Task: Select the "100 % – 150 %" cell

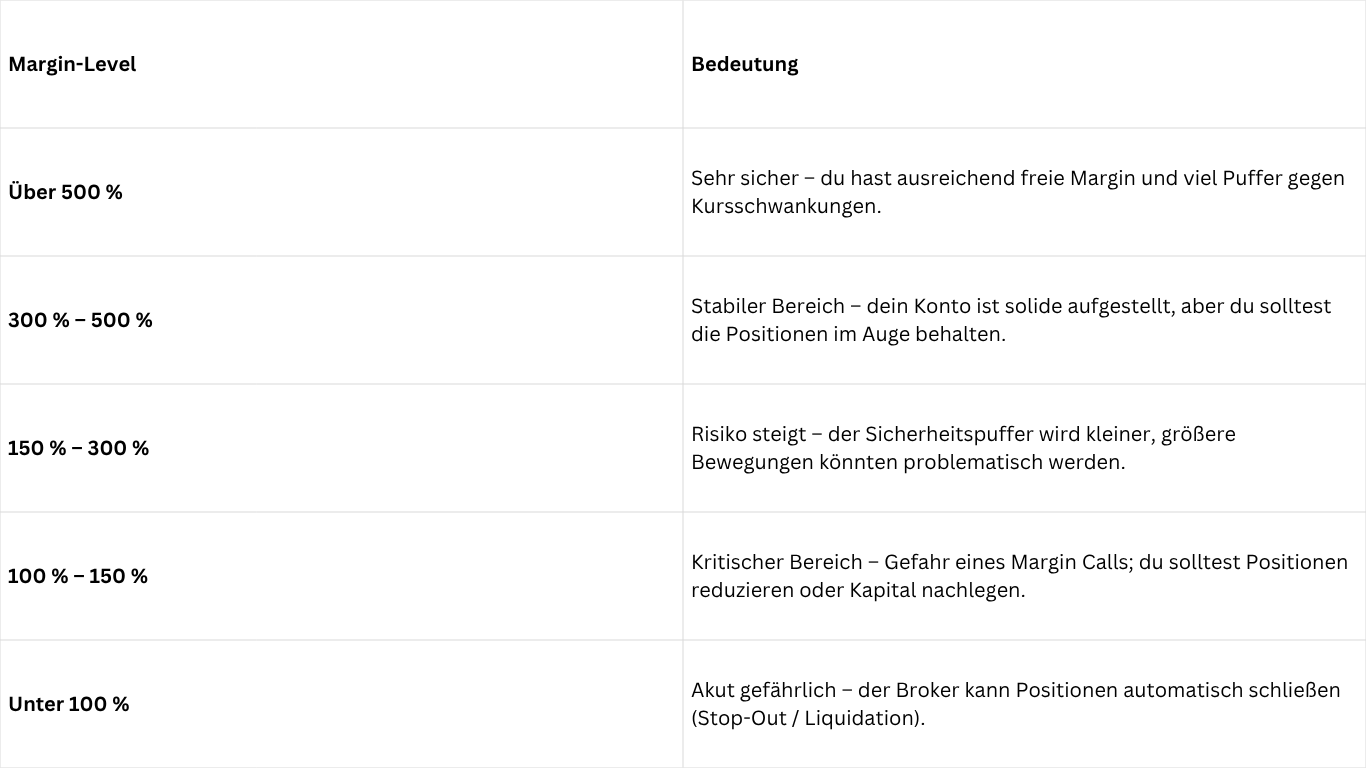Action: (x=77, y=576)
